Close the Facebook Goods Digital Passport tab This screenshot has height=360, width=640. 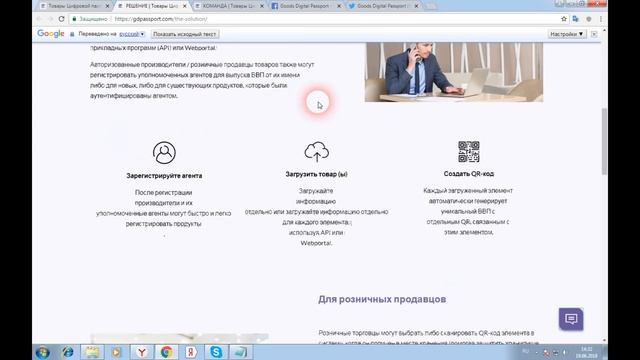[339, 6]
